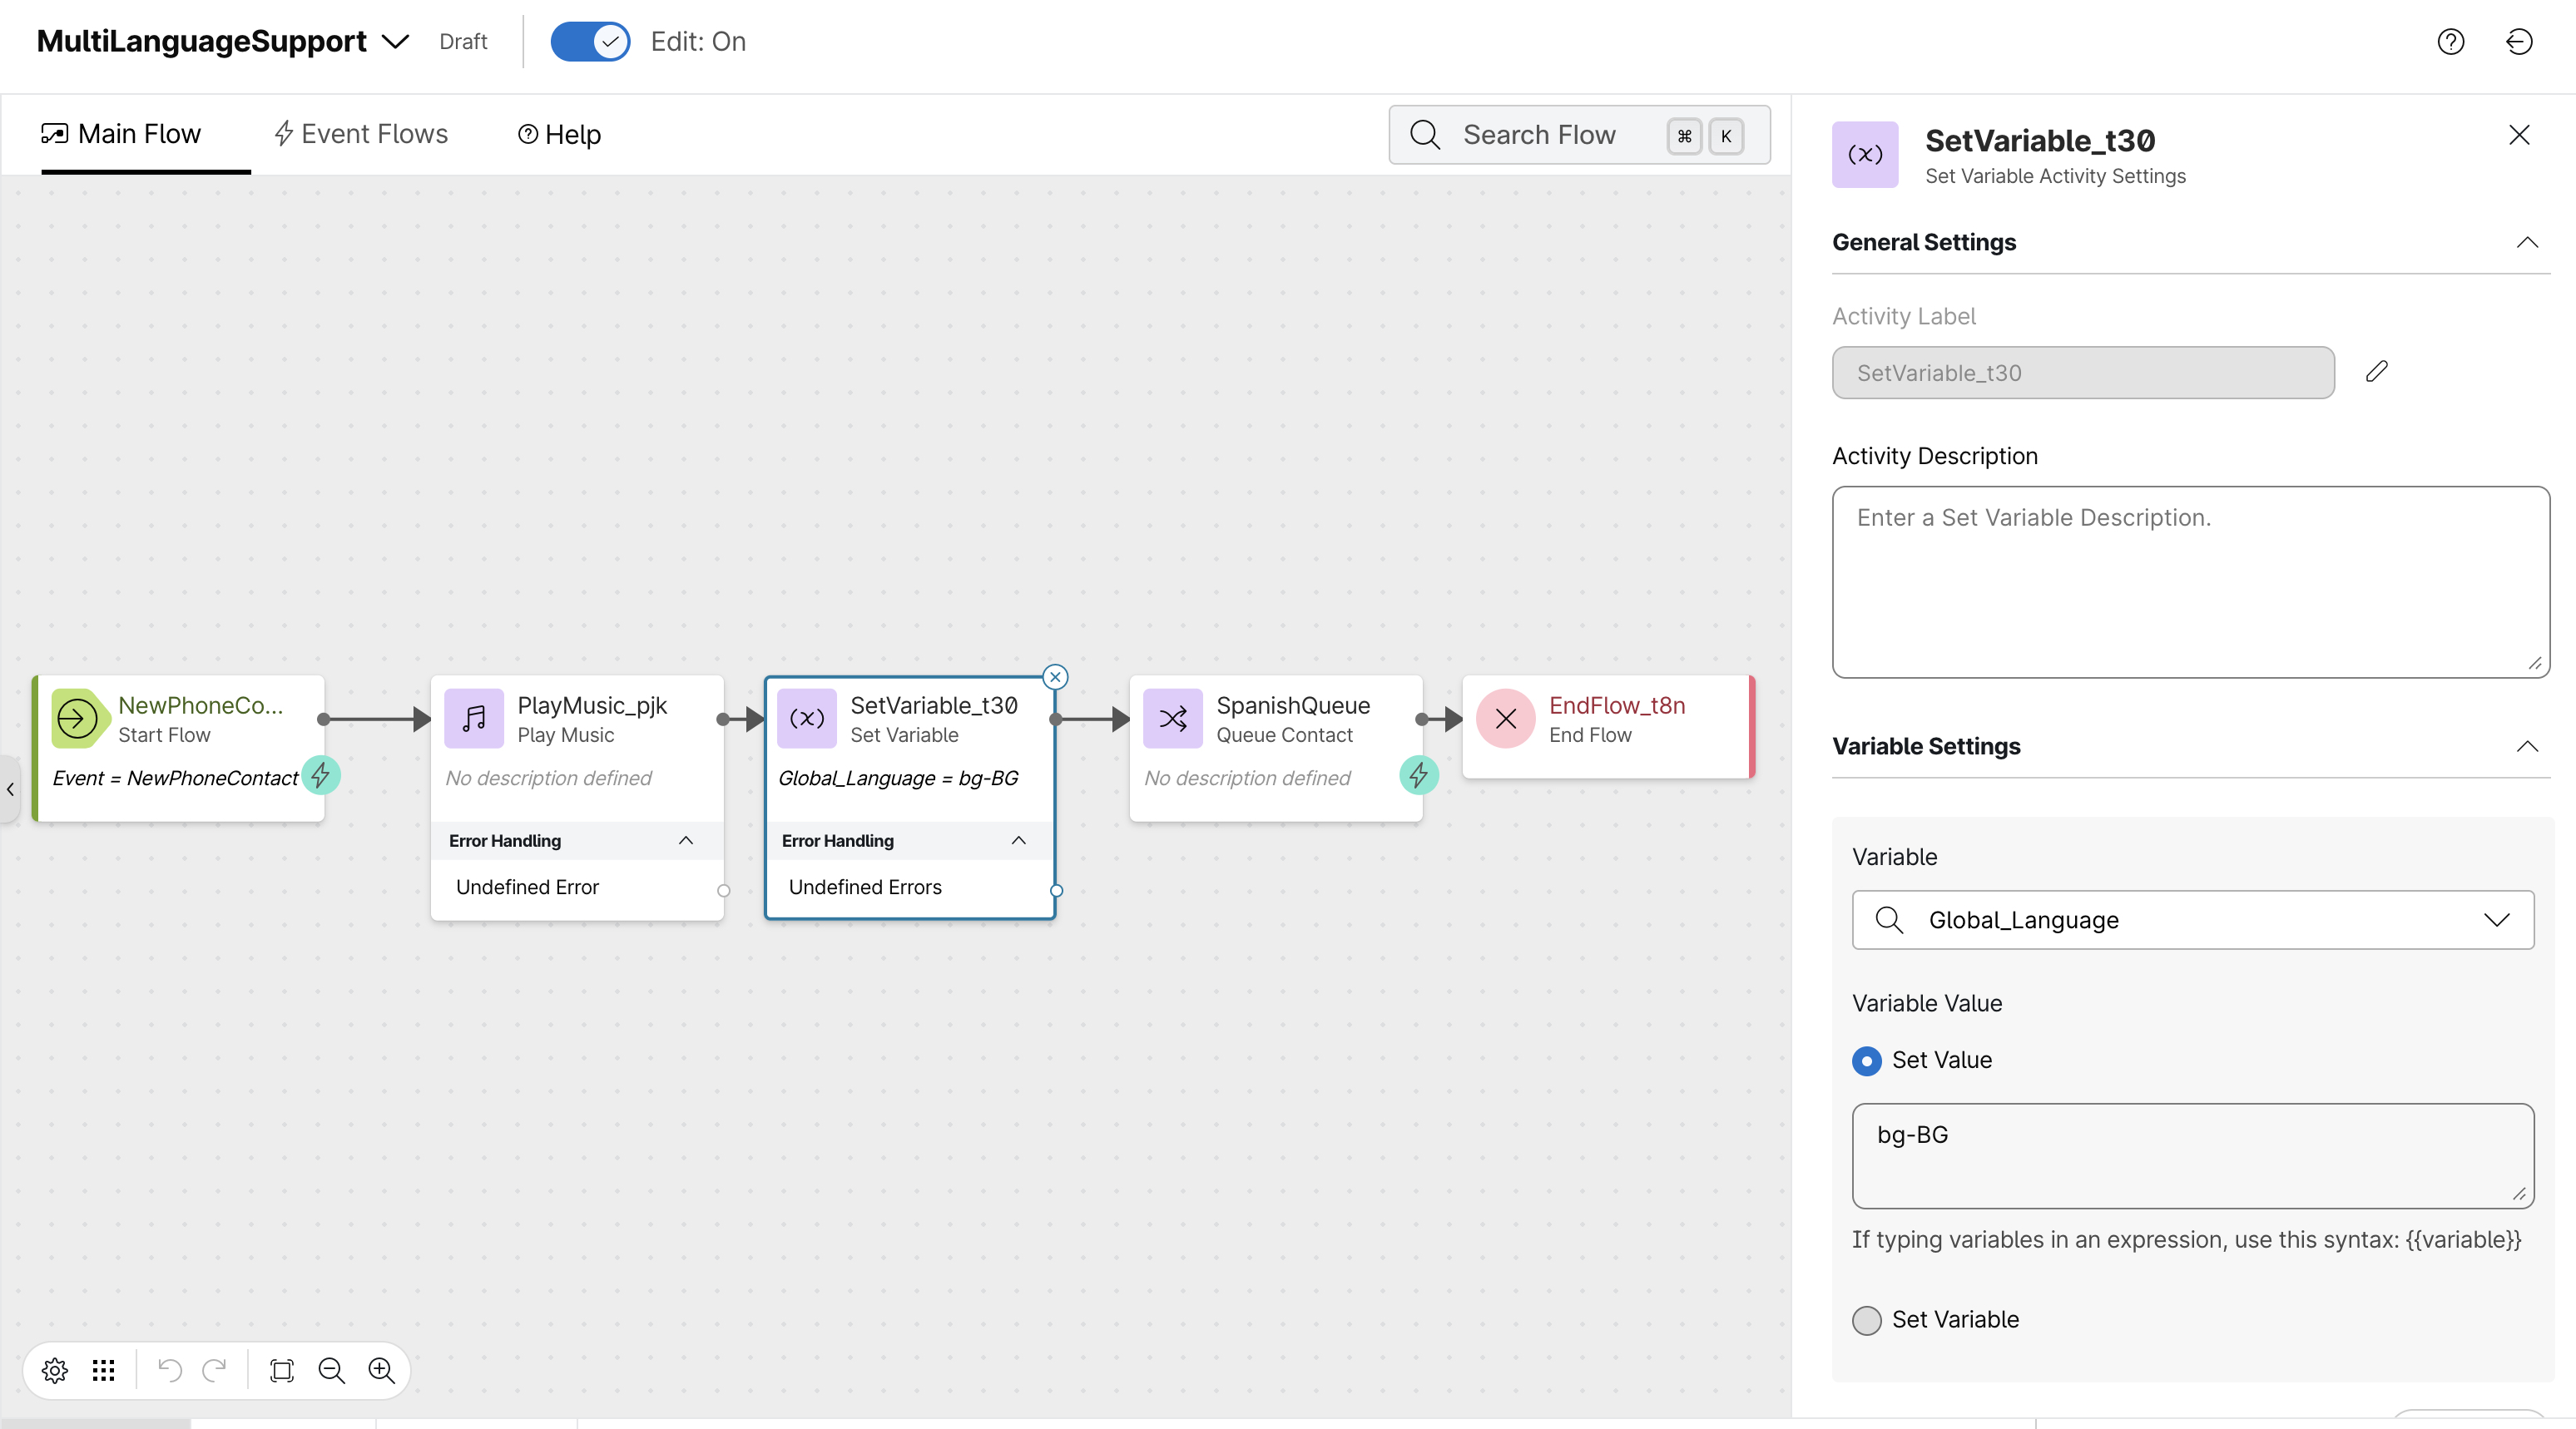Zoom in using the magnifier plus icon
Viewport: 2576px width, 1429px height.
point(381,1370)
